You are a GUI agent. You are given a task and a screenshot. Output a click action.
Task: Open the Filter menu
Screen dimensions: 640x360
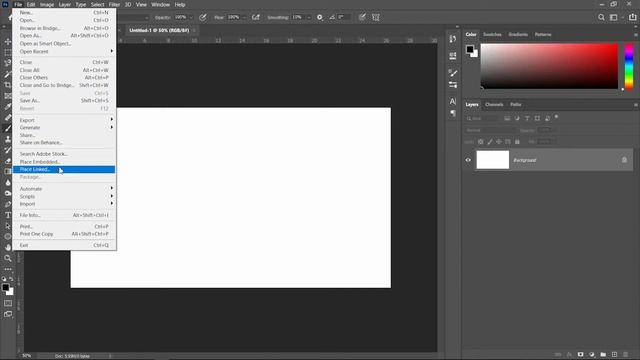click(114, 4)
